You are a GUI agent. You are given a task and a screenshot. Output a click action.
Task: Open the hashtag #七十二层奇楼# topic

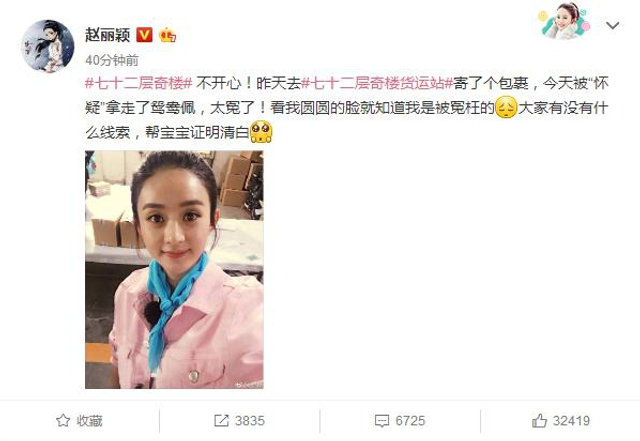pyautogui.click(x=138, y=83)
